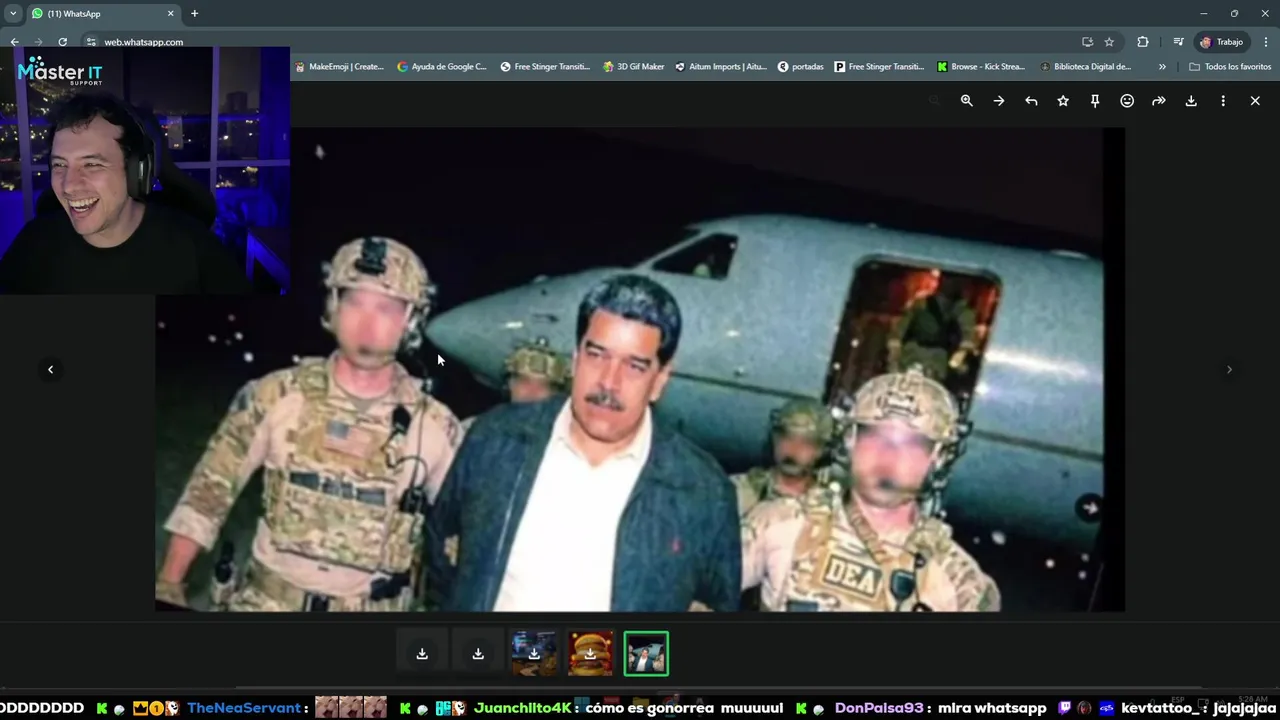Open a new browser tab
The image size is (1280, 720).
pos(195,14)
